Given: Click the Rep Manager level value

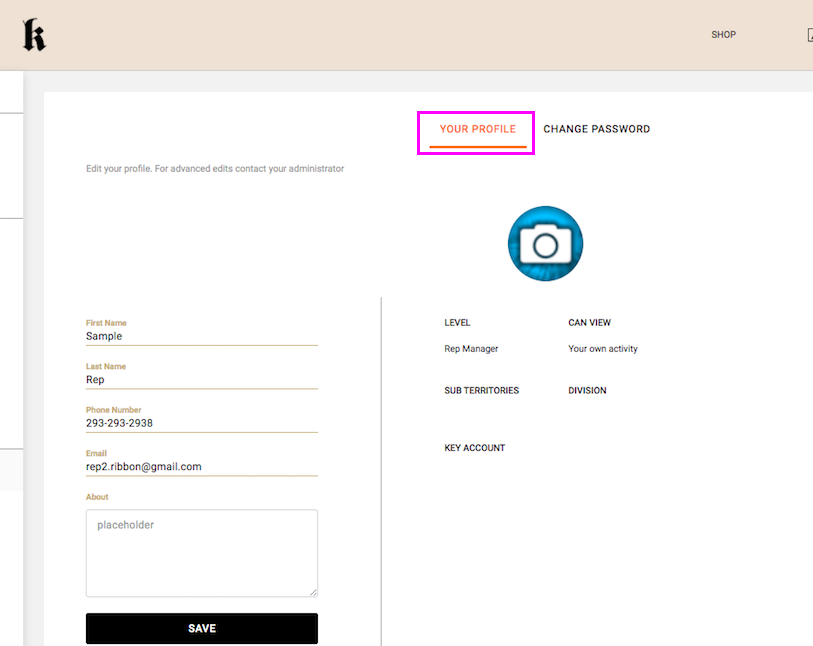Looking at the screenshot, I should (471, 349).
